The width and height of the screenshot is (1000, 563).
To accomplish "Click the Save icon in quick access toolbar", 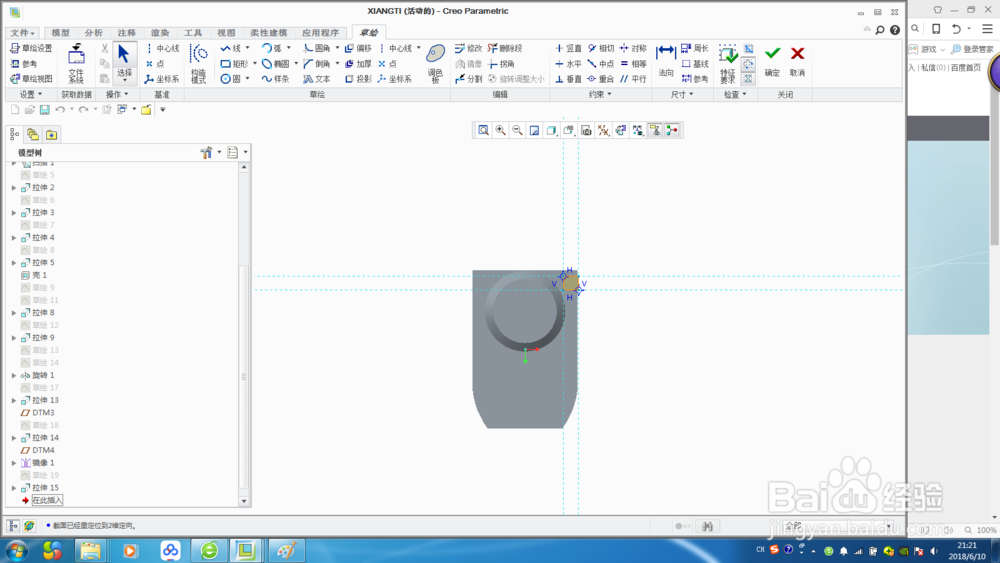I will 45,110.
